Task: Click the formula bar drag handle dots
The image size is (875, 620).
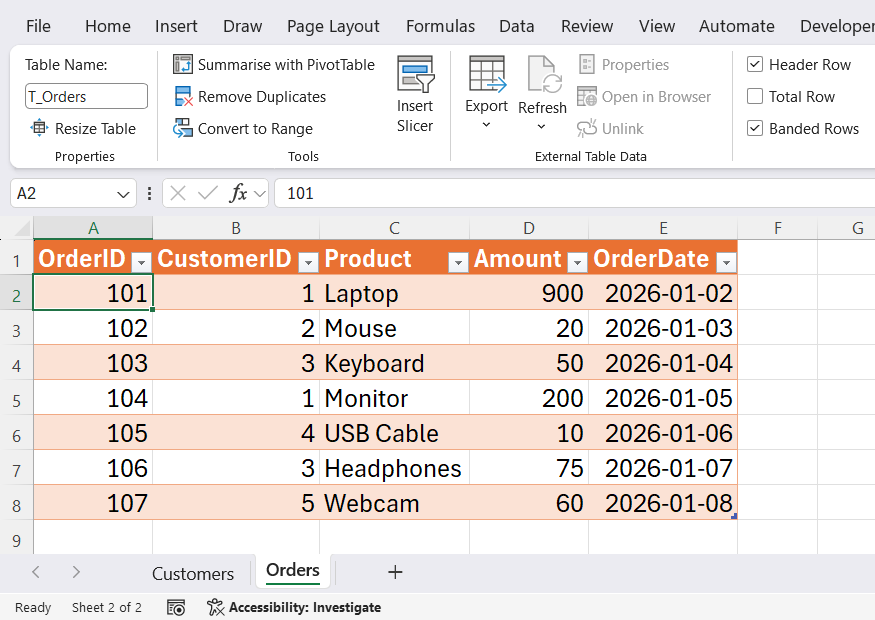Action: coord(149,194)
